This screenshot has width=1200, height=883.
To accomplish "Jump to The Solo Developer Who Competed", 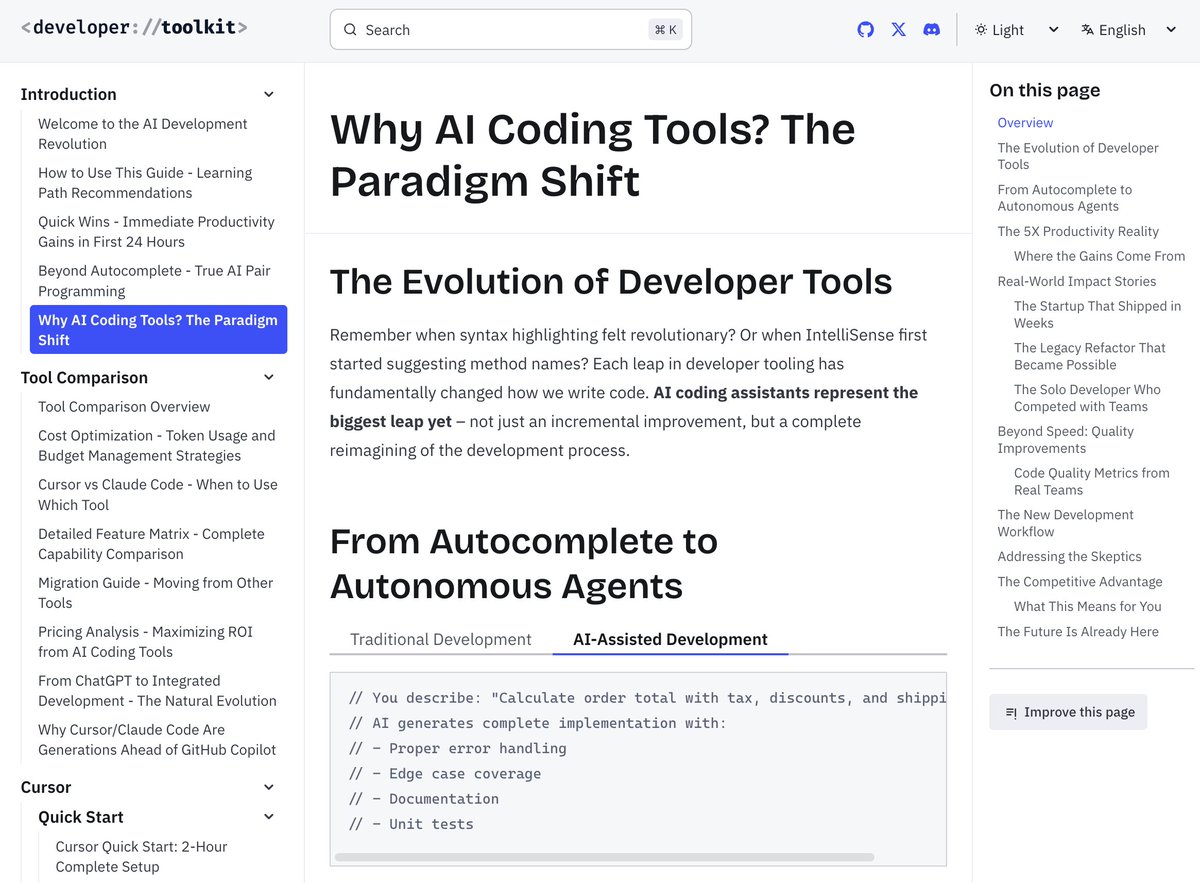I will (x=1087, y=398).
